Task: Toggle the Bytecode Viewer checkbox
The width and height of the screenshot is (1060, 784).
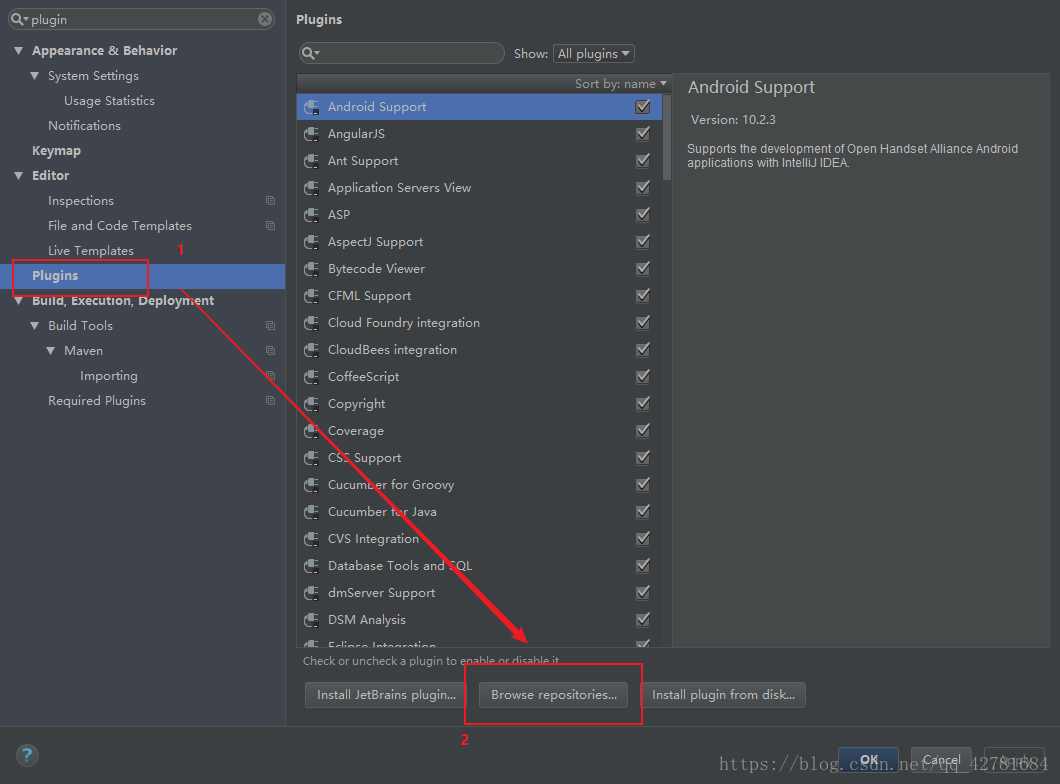Action: tap(643, 269)
